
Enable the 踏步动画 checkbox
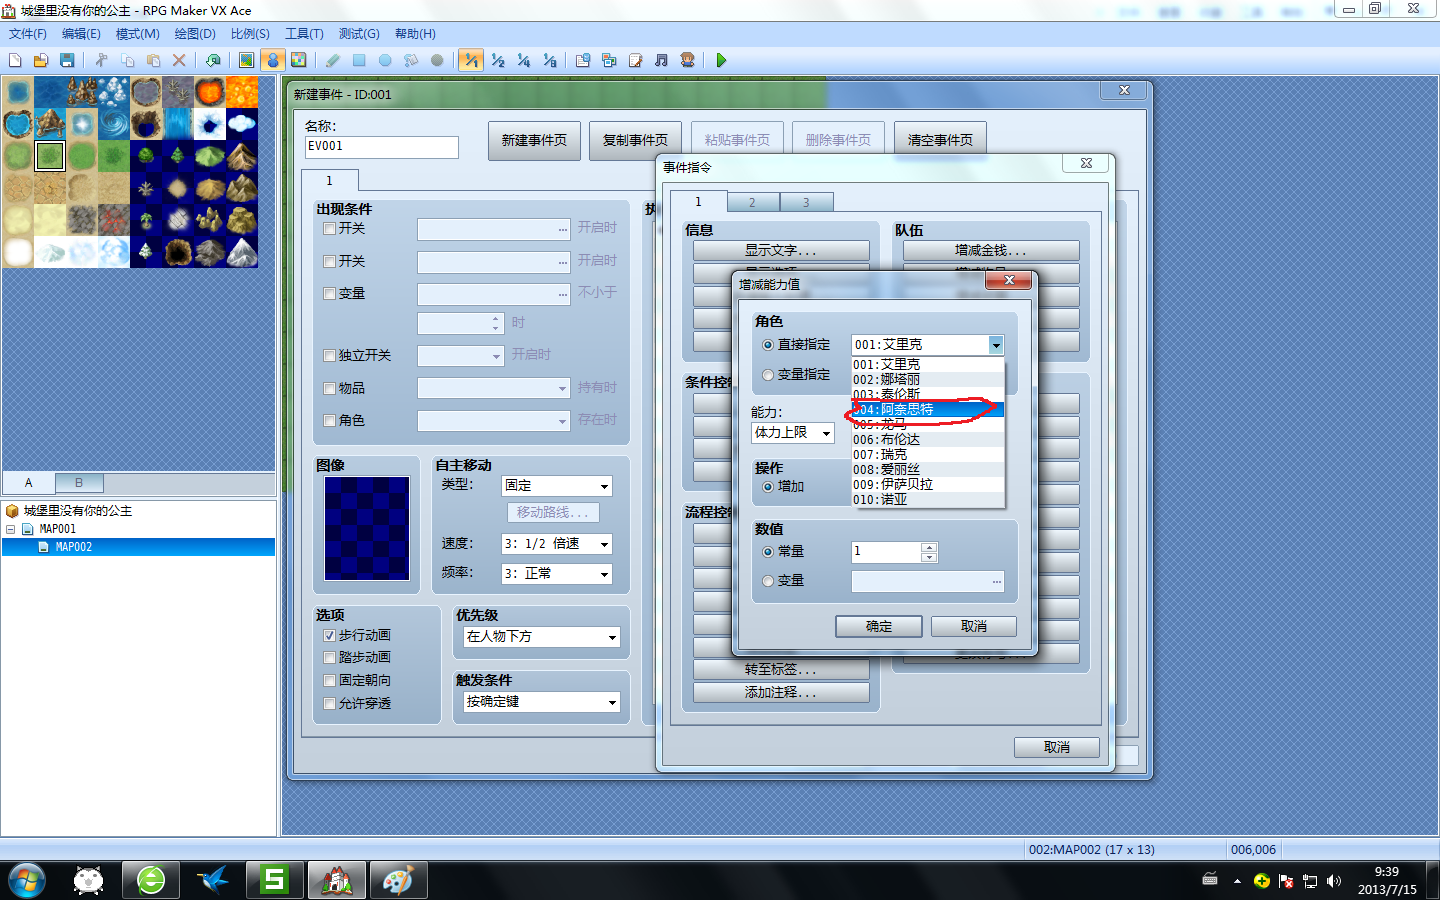click(x=329, y=658)
